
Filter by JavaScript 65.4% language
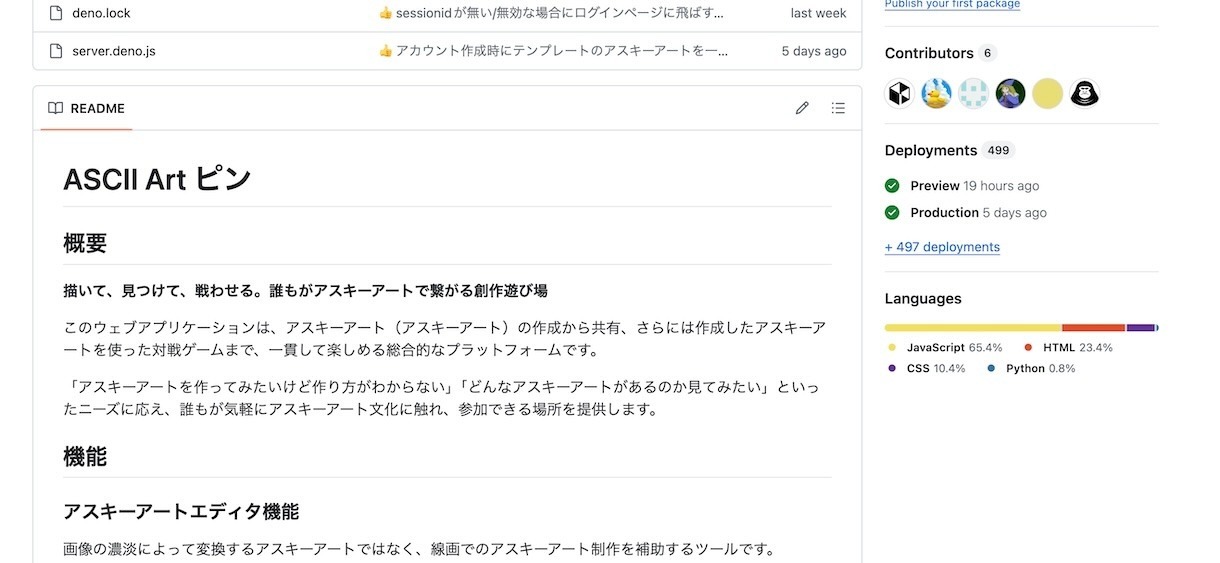(x=945, y=347)
